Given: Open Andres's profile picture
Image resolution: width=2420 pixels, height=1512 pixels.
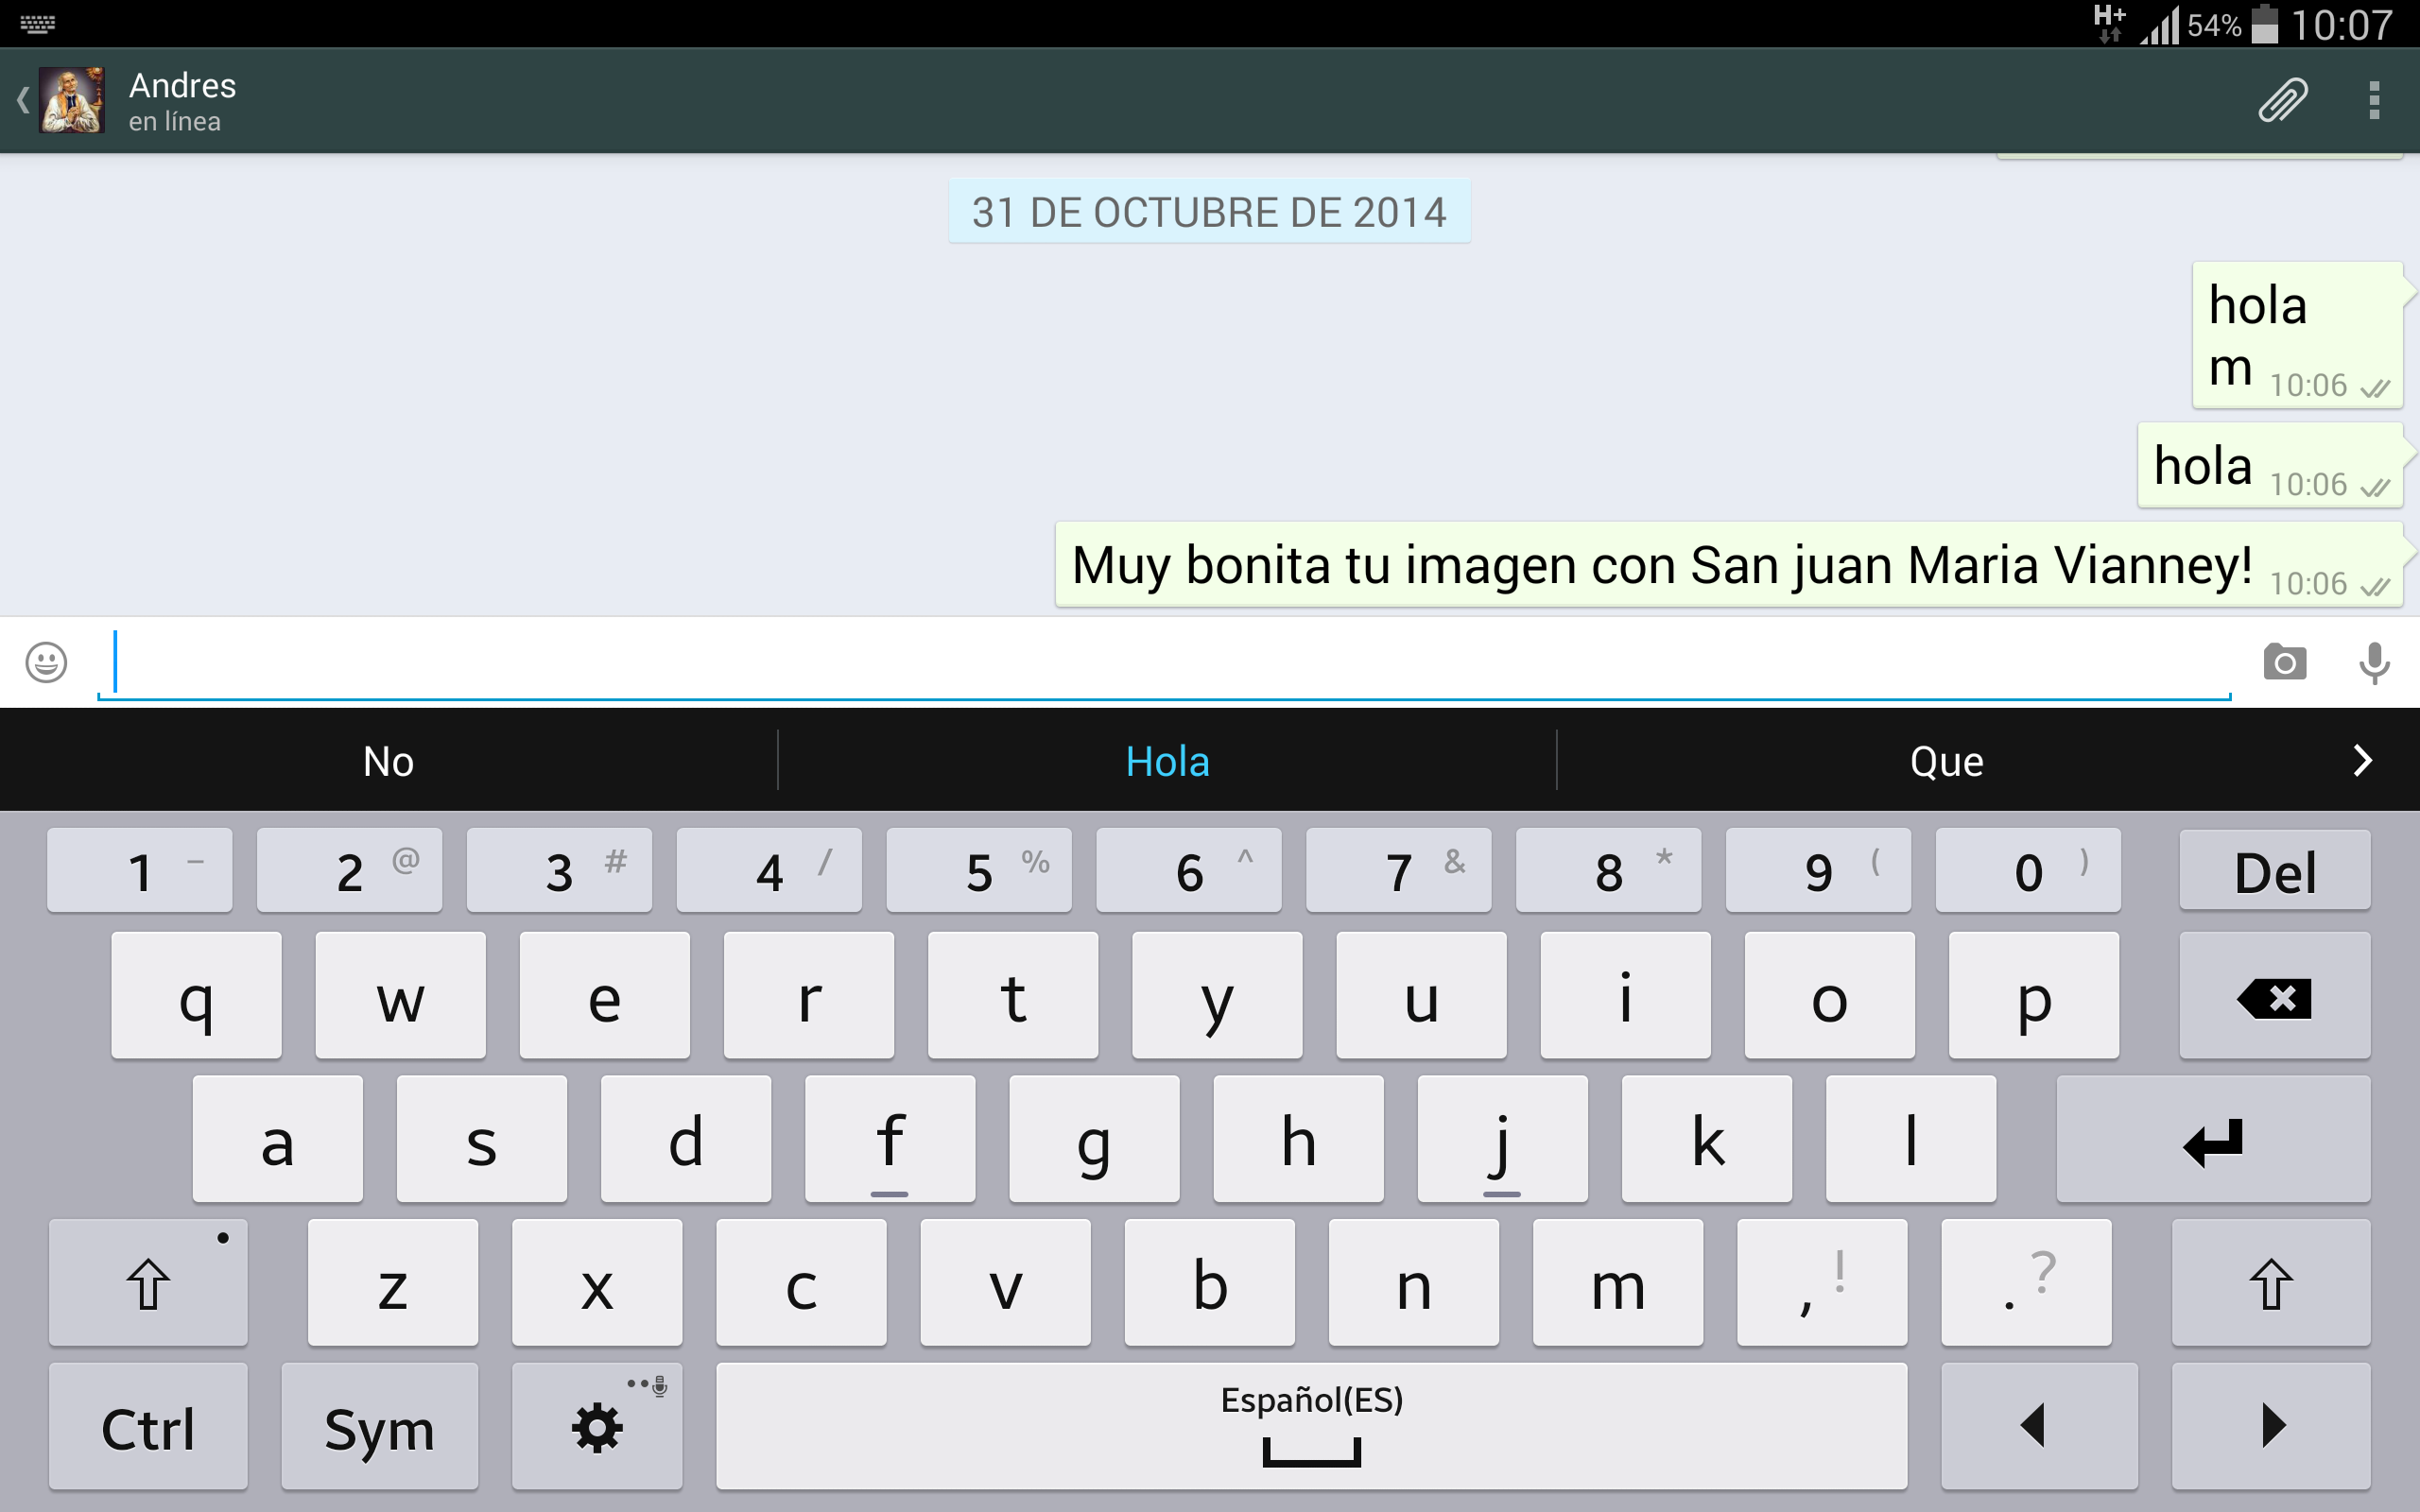Looking at the screenshot, I should tap(70, 99).
